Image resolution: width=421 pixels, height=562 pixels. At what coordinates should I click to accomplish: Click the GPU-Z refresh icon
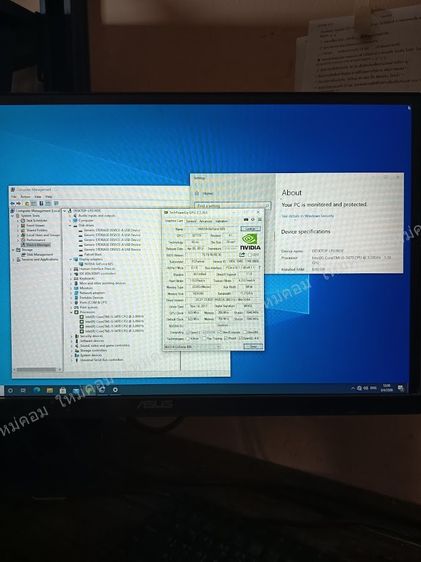point(253,220)
